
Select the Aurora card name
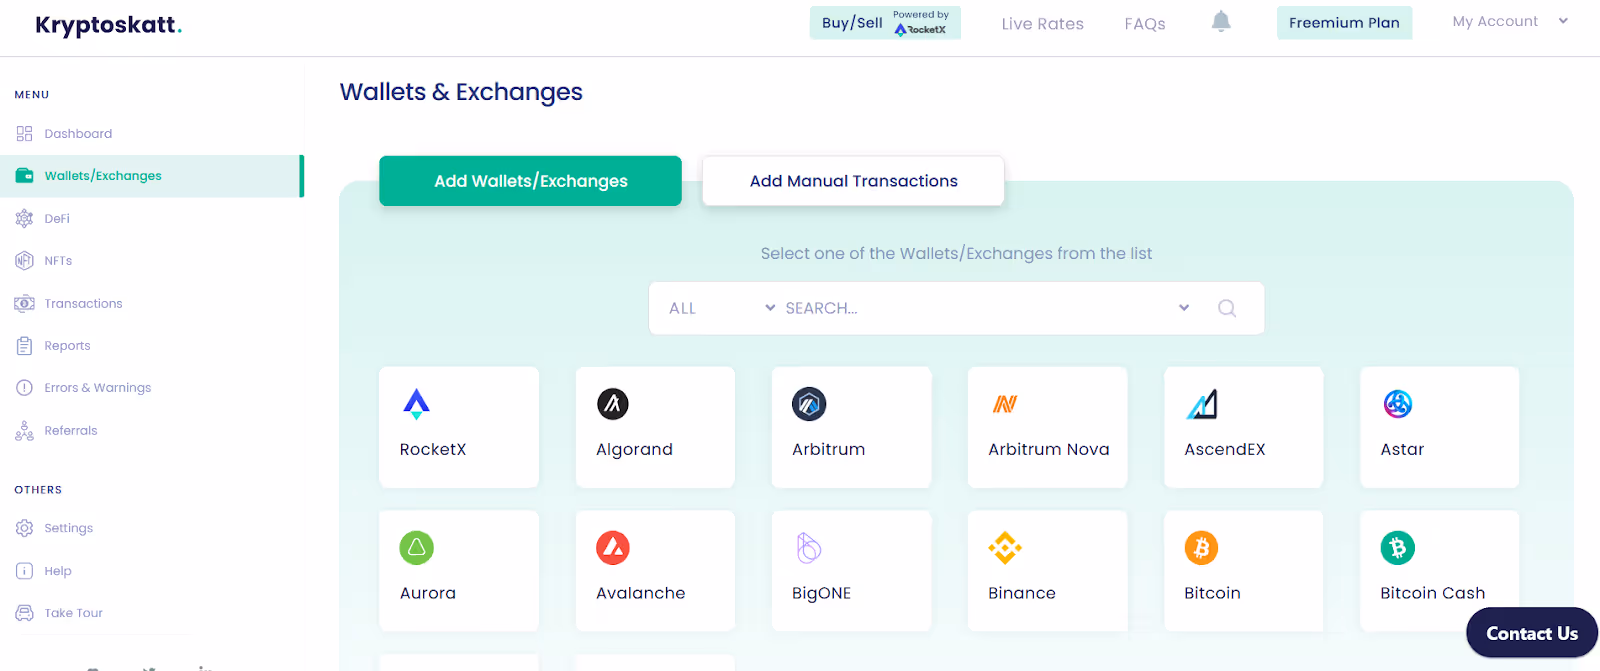(428, 593)
